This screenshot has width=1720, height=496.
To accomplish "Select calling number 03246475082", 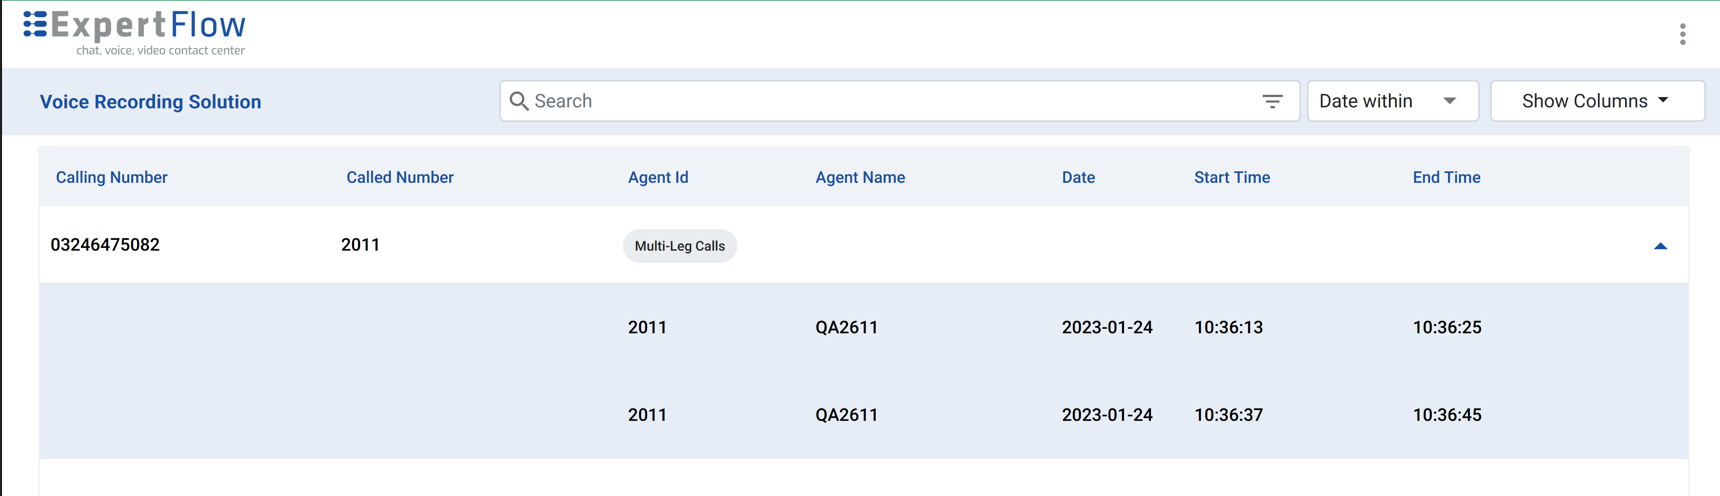I will [105, 245].
